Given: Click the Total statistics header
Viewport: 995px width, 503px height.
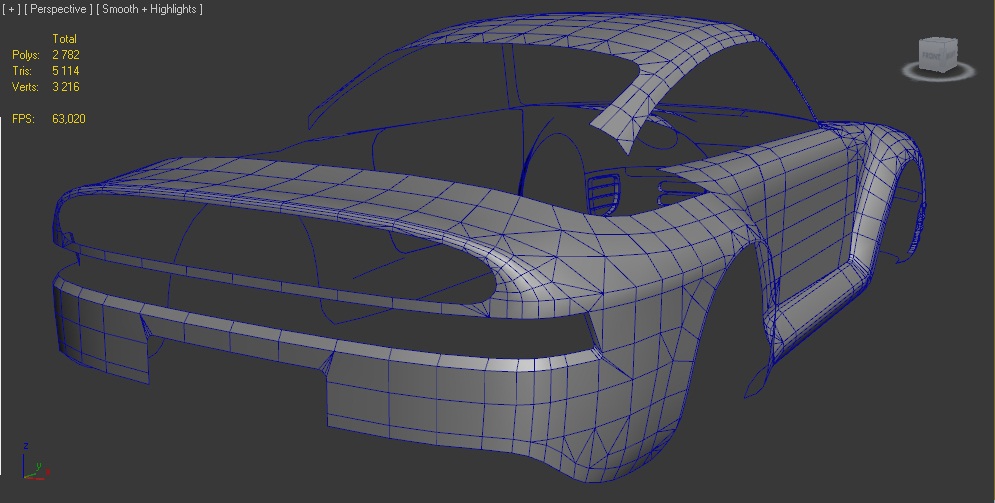Looking at the screenshot, I should 65,39.
